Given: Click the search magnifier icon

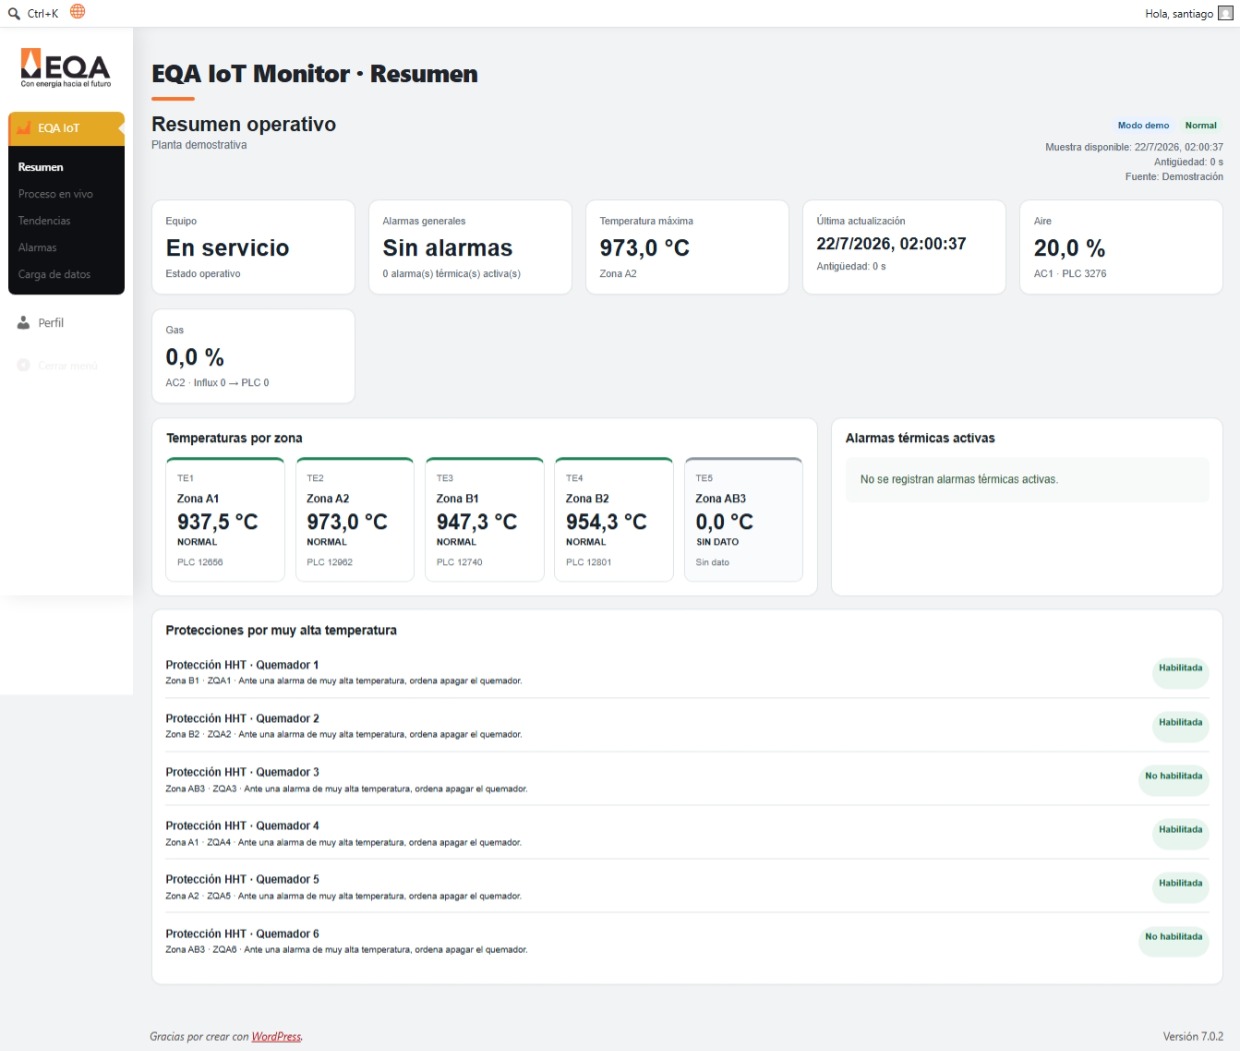Looking at the screenshot, I should pyautogui.click(x=14, y=13).
